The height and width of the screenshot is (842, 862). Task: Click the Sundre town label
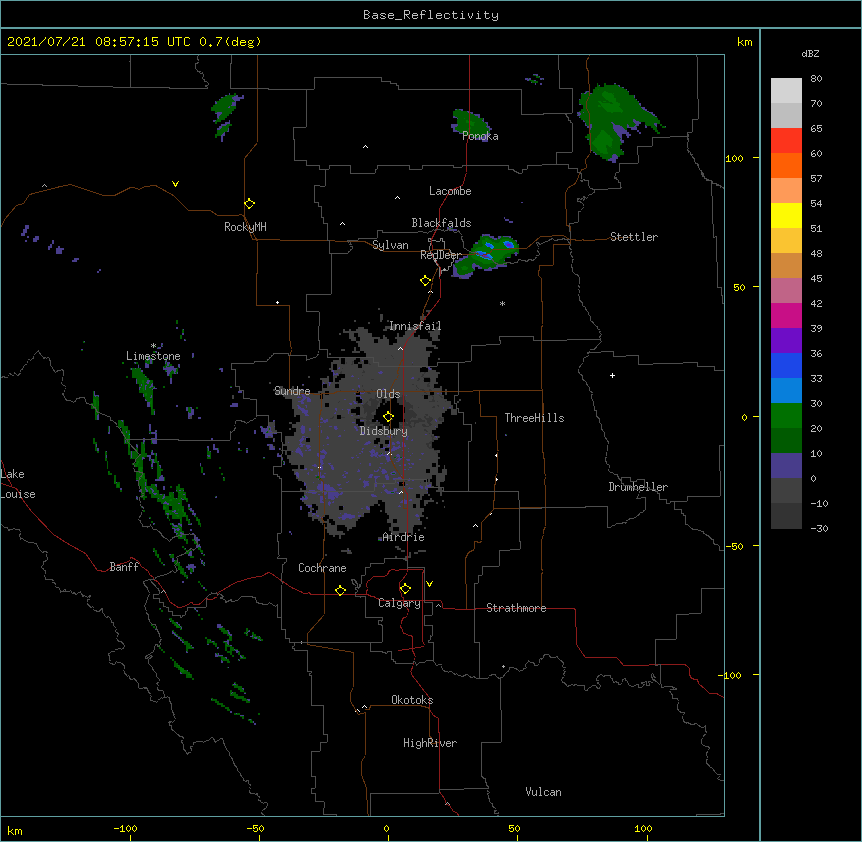[x=292, y=391]
